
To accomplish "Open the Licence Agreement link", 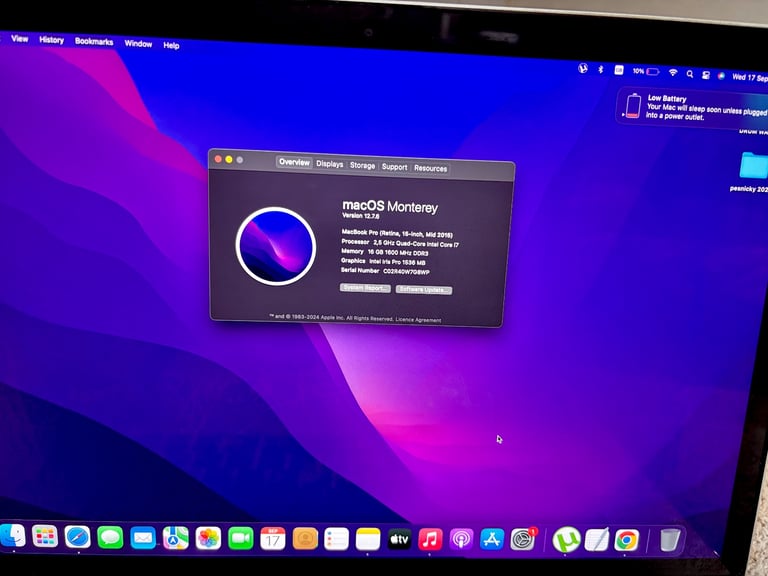I will (418, 320).
